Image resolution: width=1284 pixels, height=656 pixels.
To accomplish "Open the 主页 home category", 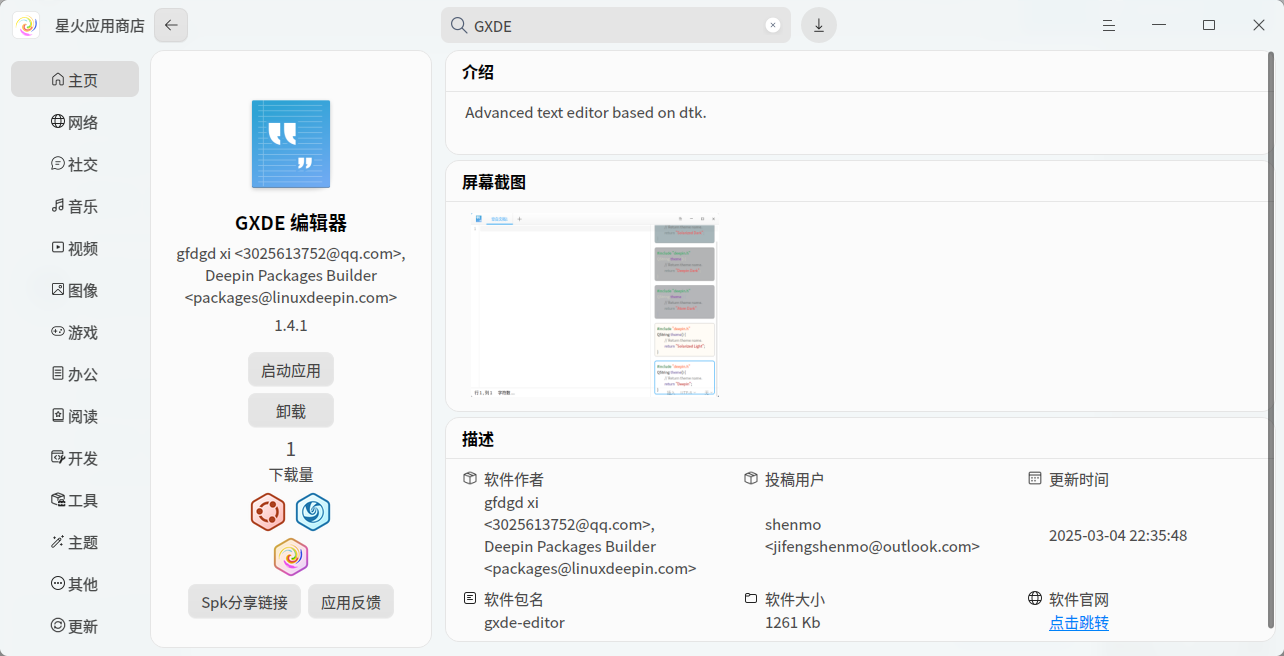I will [75, 80].
